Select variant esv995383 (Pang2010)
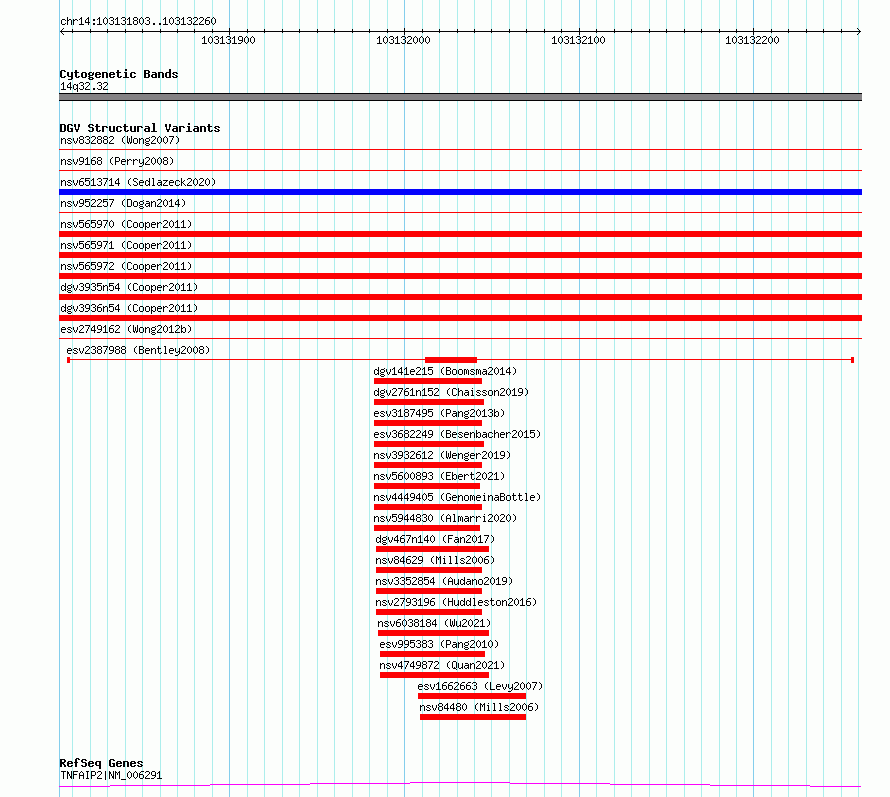The height and width of the screenshot is (797, 890). point(439,644)
